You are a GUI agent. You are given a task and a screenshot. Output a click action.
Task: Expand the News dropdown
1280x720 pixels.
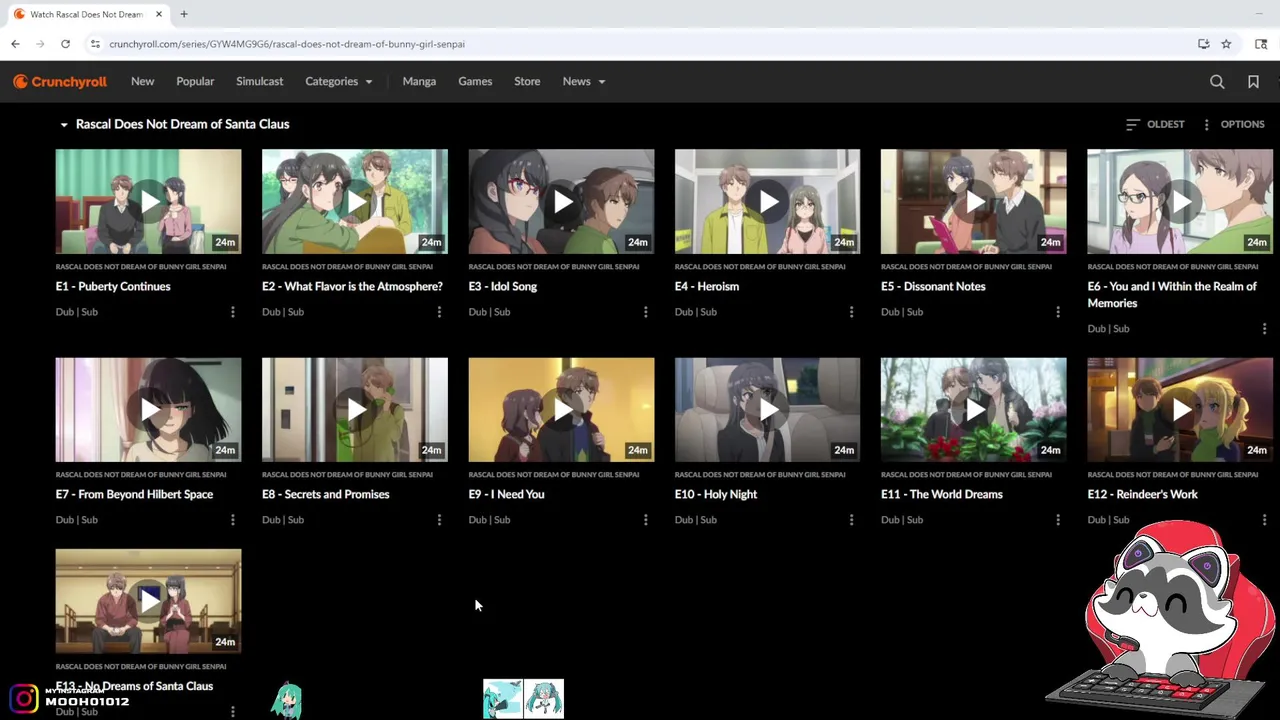pos(584,82)
